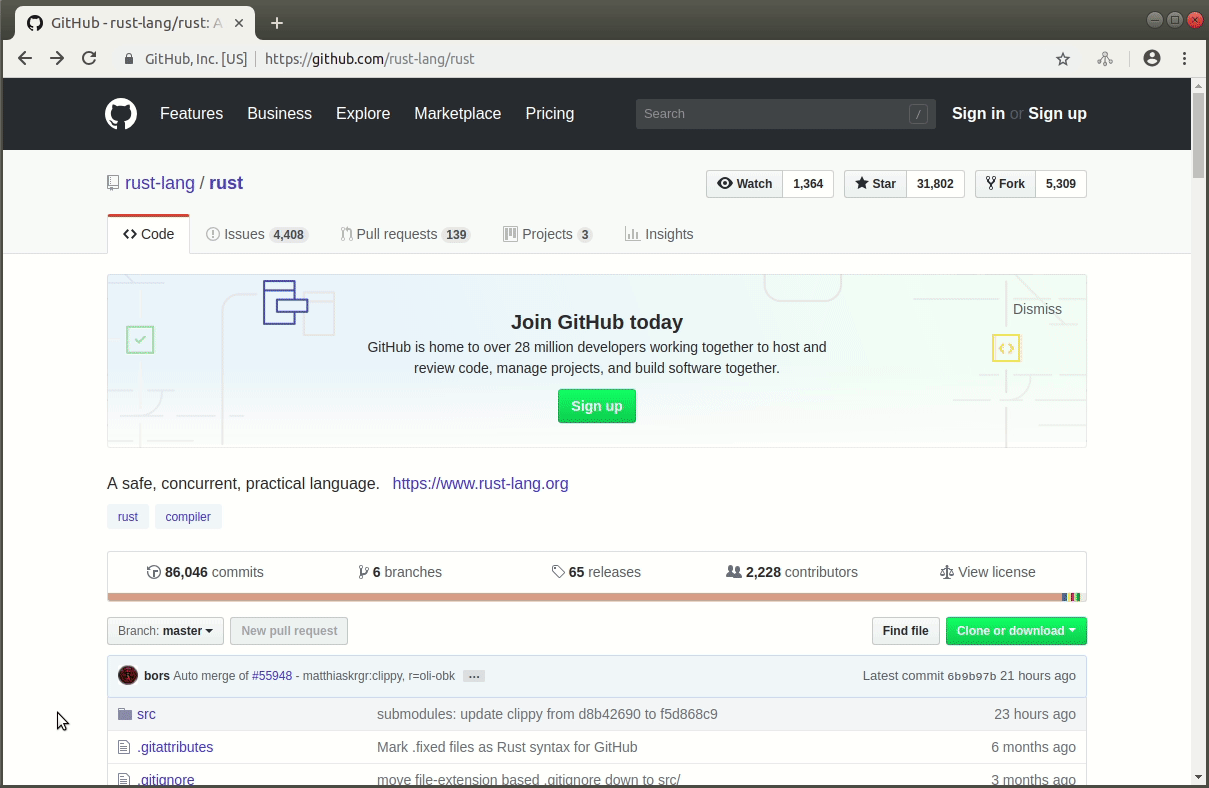Image resolution: width=1209 pixels, height=788 pixels.
Task: Click the bors avatar image
Action: (x=128, y=675)
